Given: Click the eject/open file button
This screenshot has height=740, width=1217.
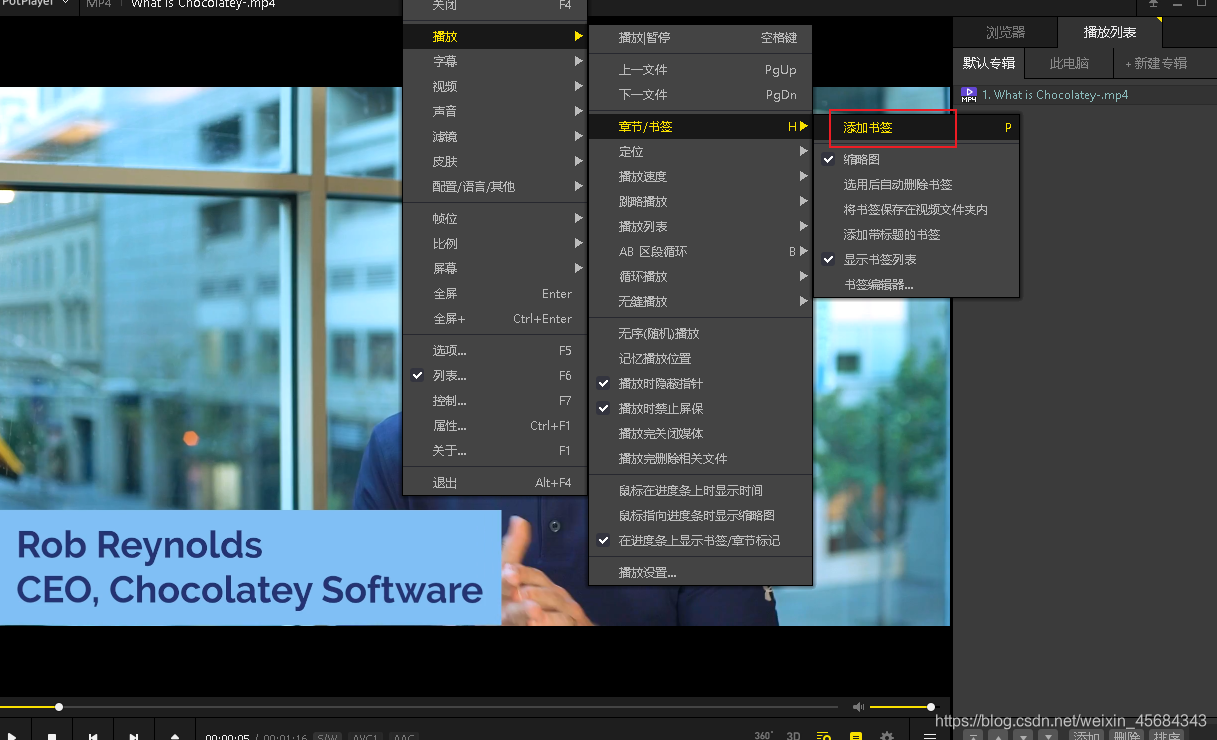Looking at the screenshot, I should click(x=175, y=737).
